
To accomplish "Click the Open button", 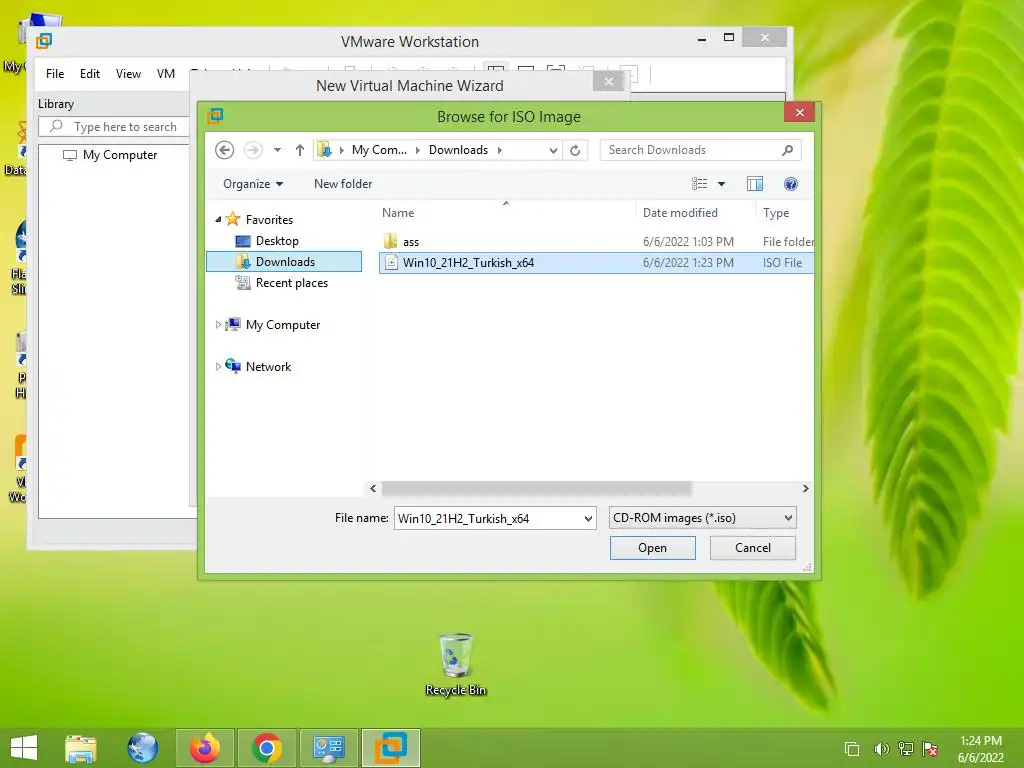I will [652, 548].
